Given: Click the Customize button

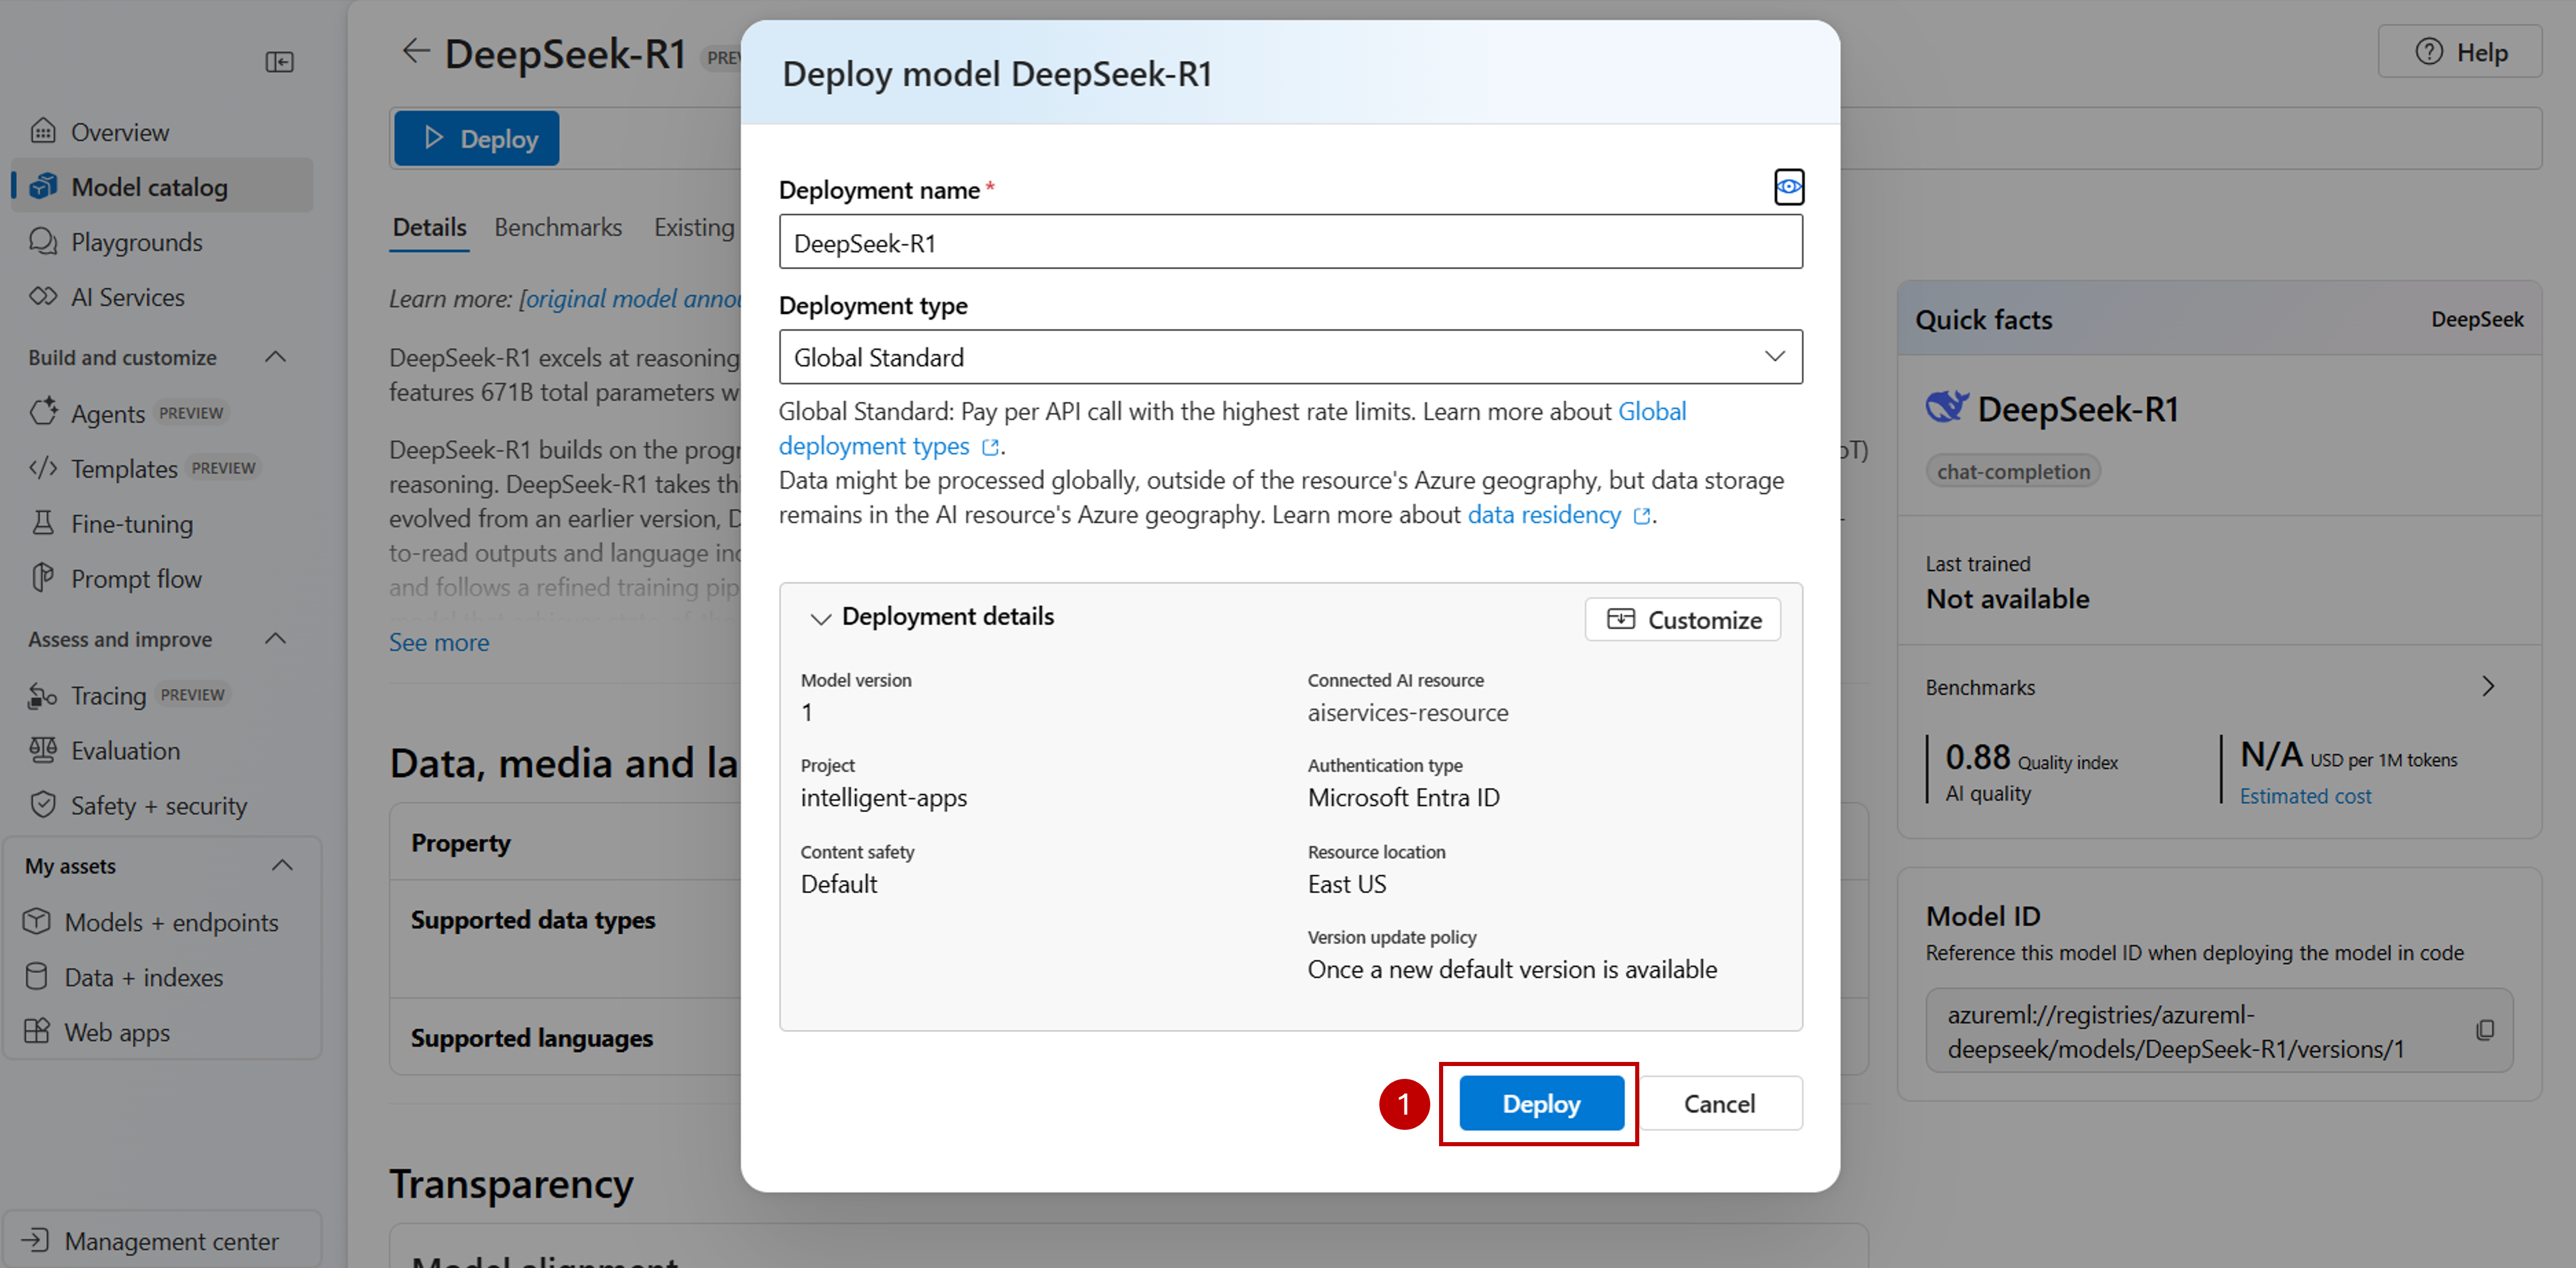Looking at the screenshot, I should click(1683, 620).
